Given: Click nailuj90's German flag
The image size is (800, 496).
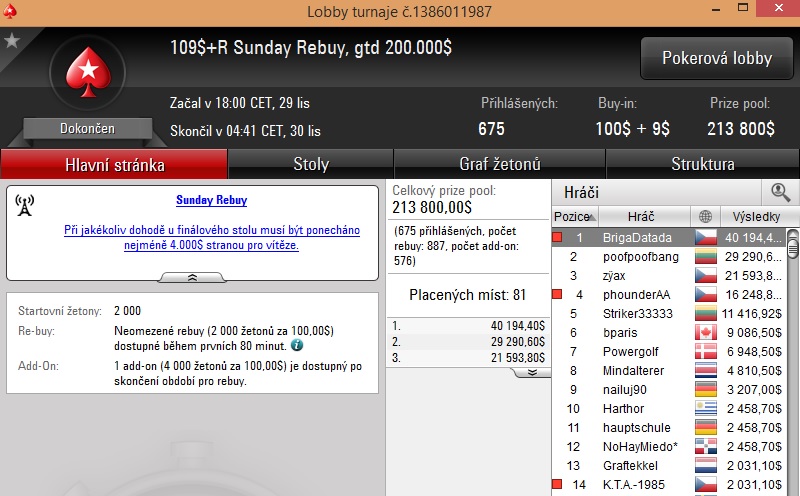Looking at the screenshot, I should [706, 389].
